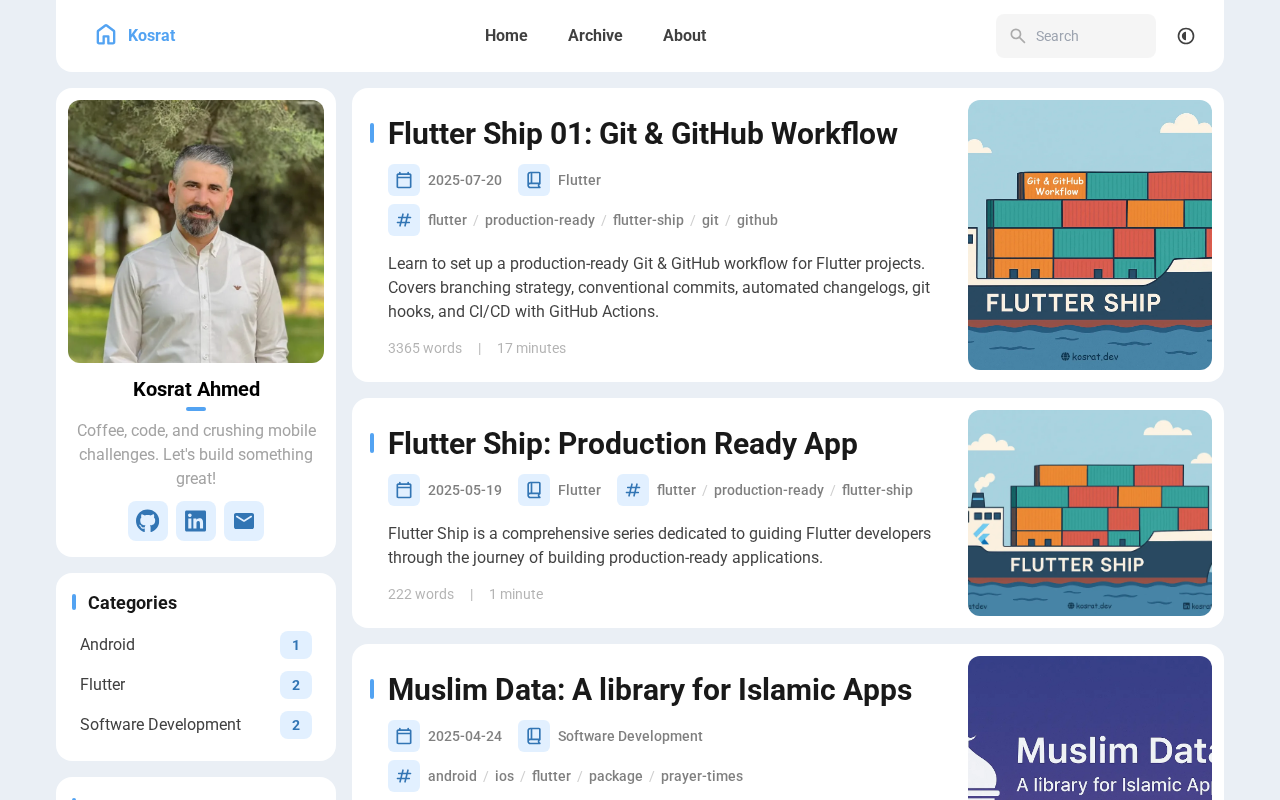Click the Android count badge '1'
Screen dimensions: 1280x800
[x=296, y=645]
